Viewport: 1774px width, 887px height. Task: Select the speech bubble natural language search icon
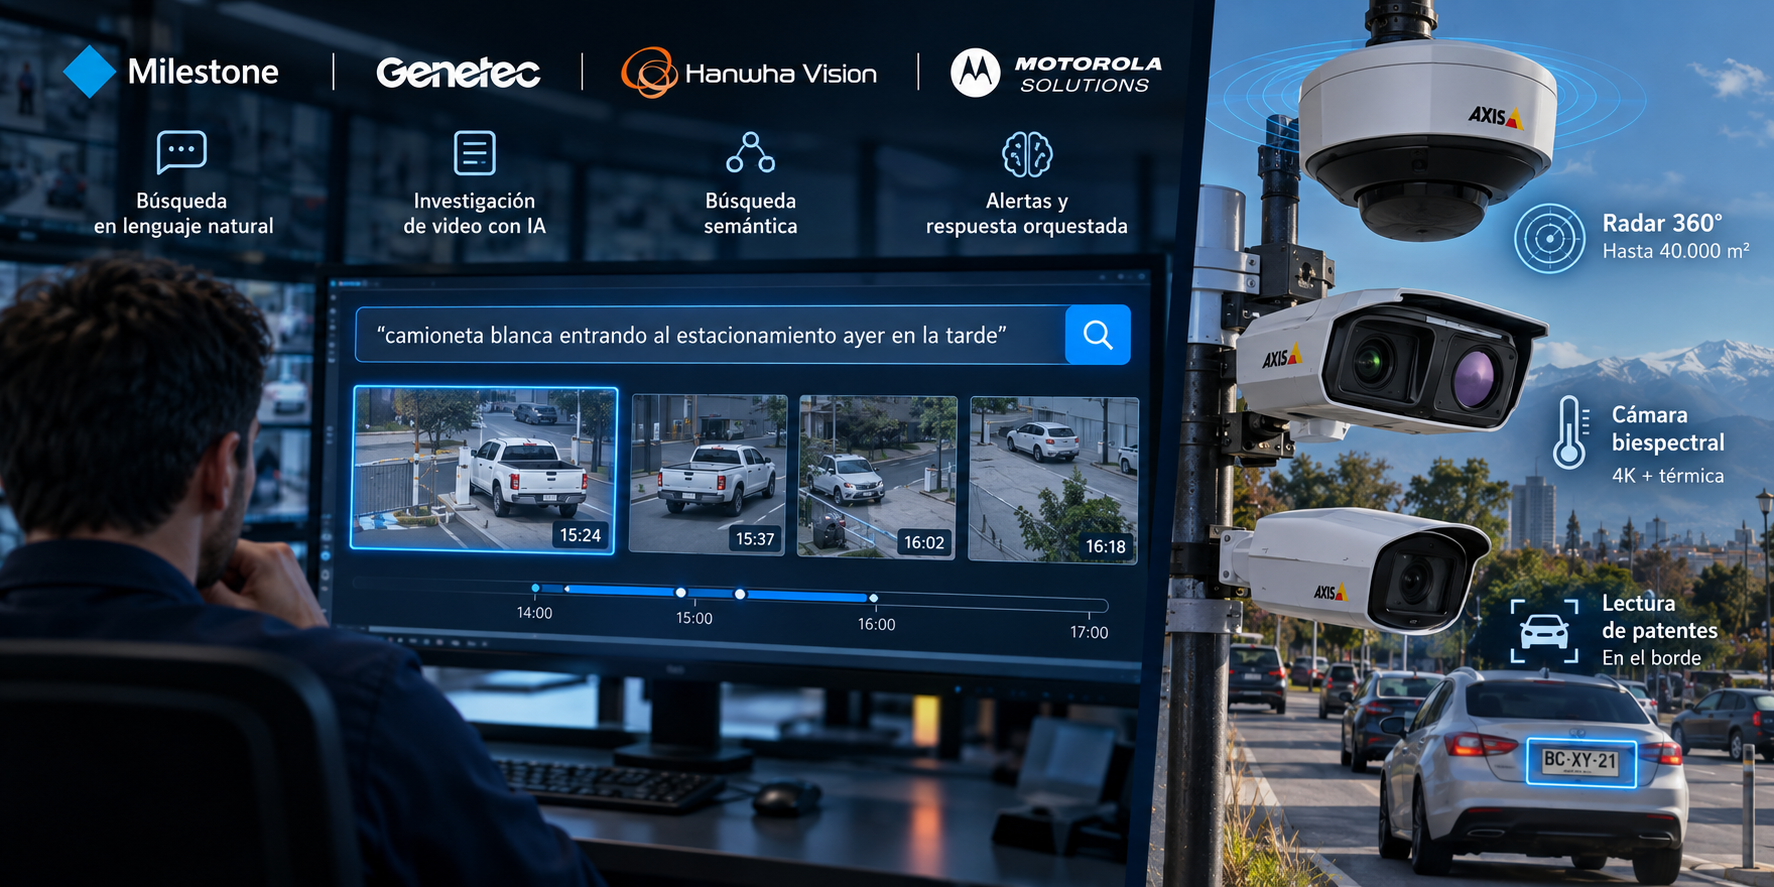pos(182,152)
